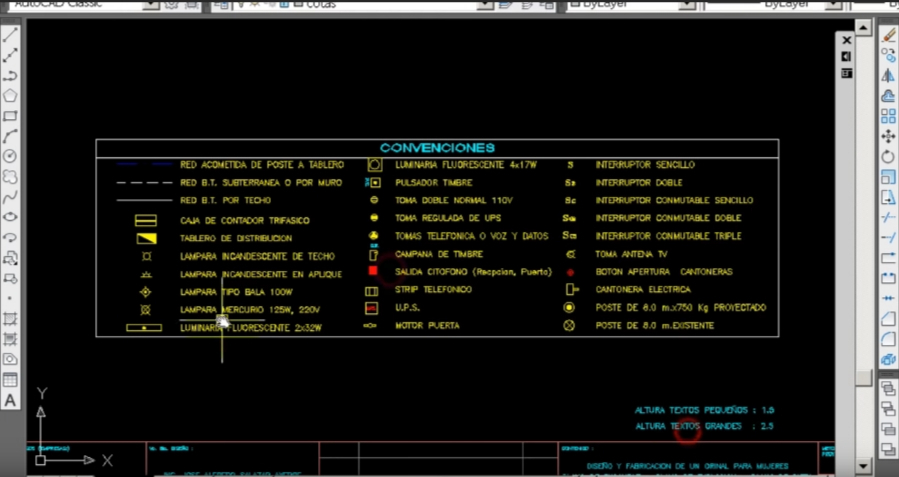Select the Scale tool
Image resolution: width=899 pixels, height=477 pixels.
(888, 177)
